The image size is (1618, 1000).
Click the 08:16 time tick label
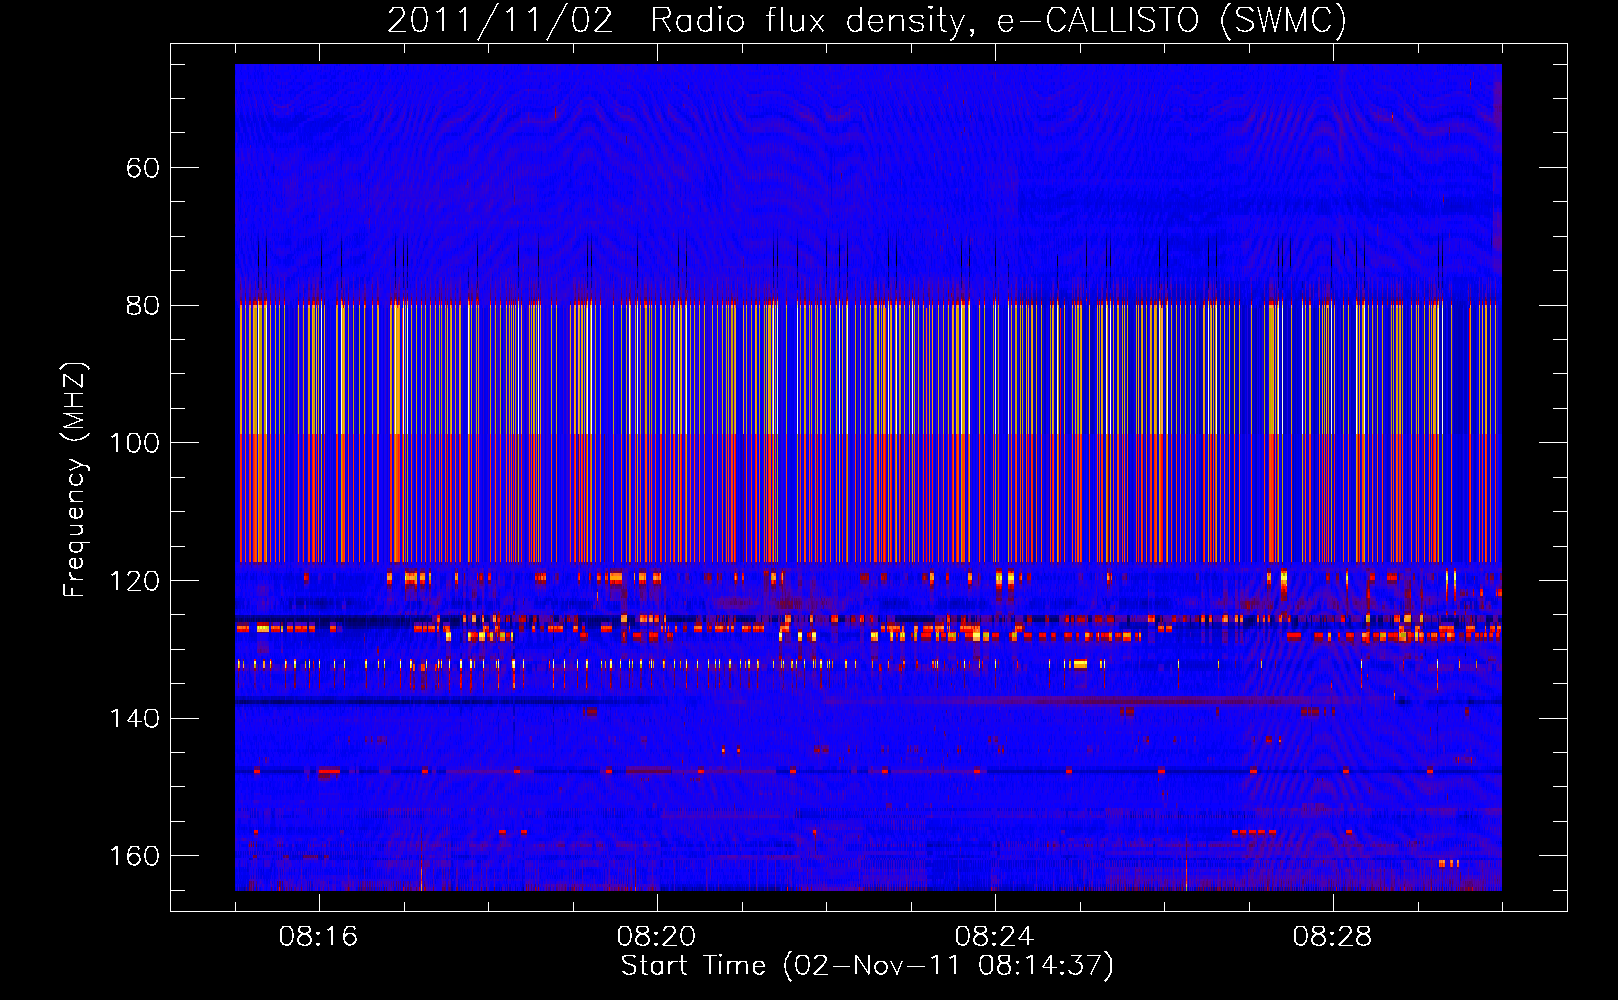[318, 937]
